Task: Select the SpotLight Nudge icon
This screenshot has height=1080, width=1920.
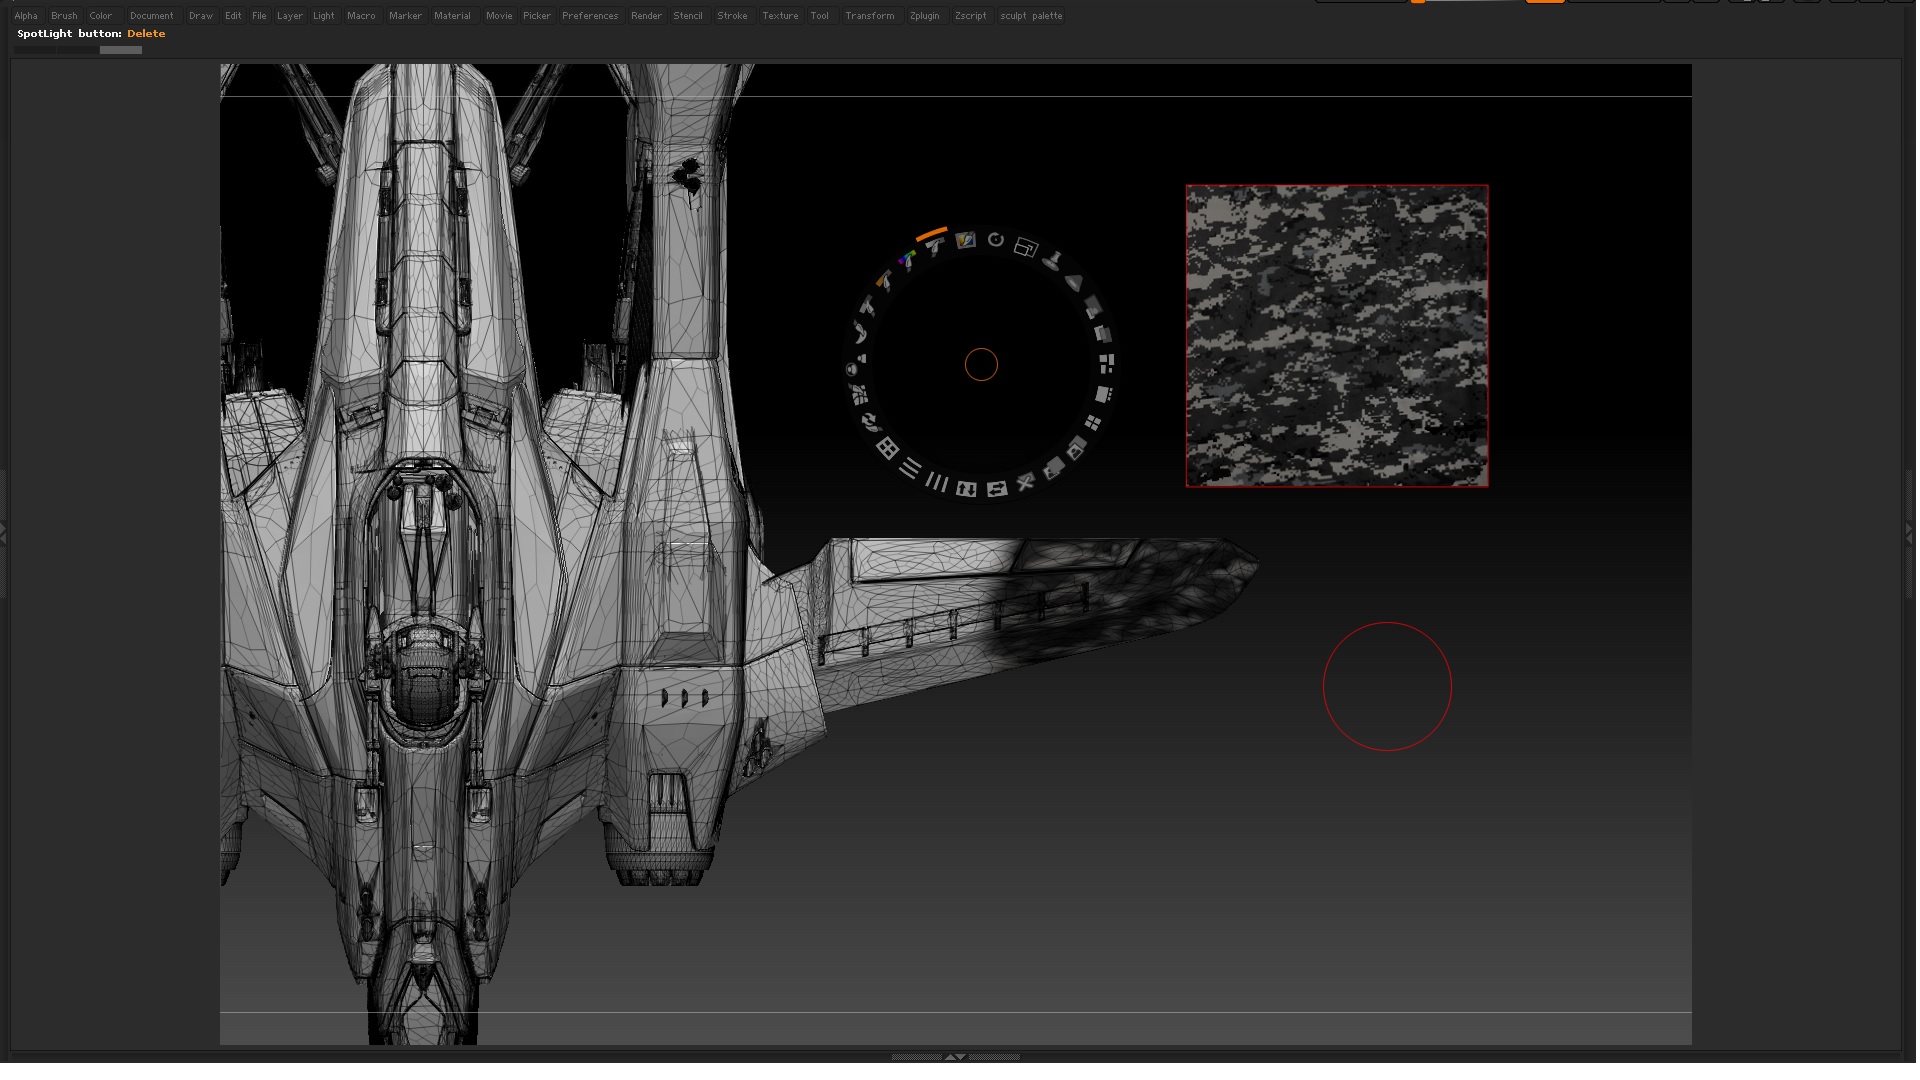Action: pyautogui.click(x=858, y=394)
